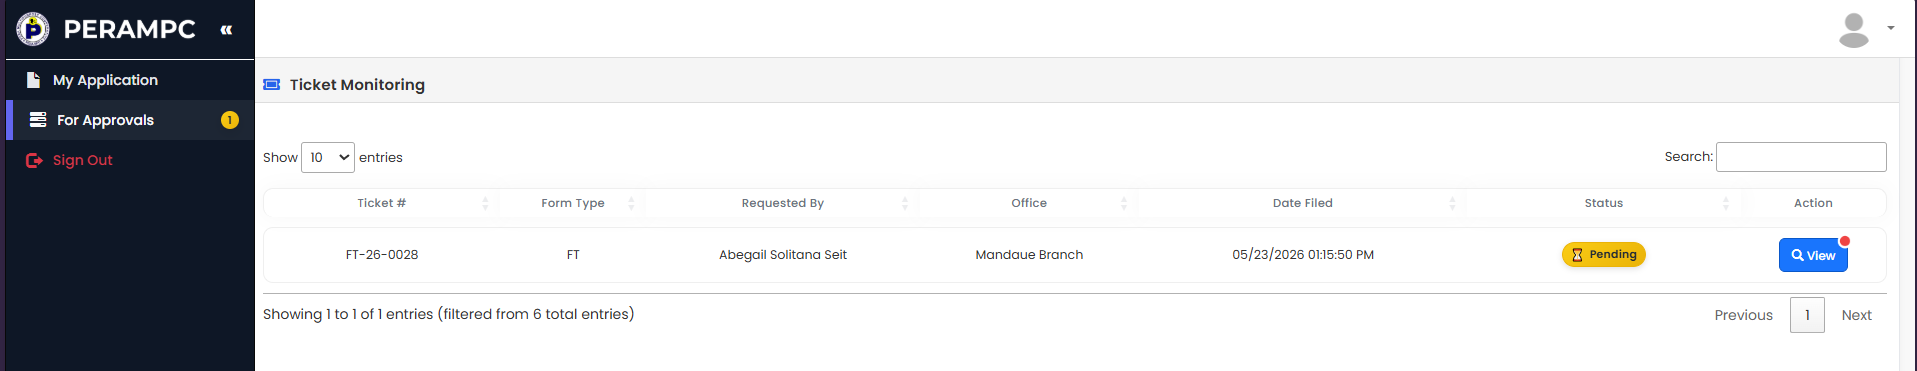Open the Show entries count dropdown

click(328, 157)
